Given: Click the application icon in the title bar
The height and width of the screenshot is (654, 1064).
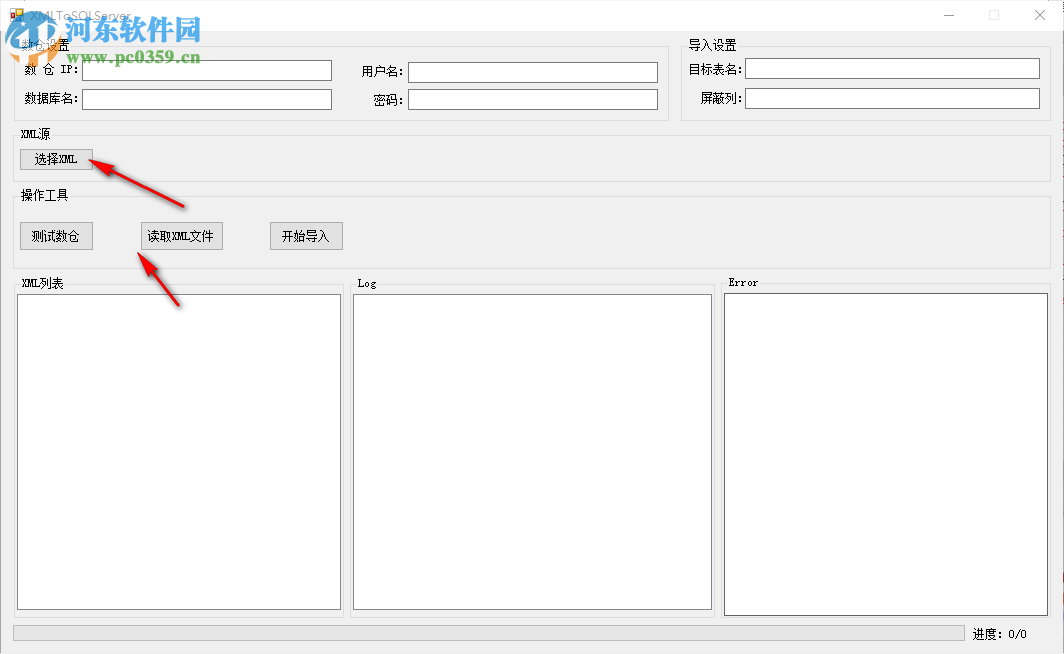Looking at the screenshot, I should 17,15.
